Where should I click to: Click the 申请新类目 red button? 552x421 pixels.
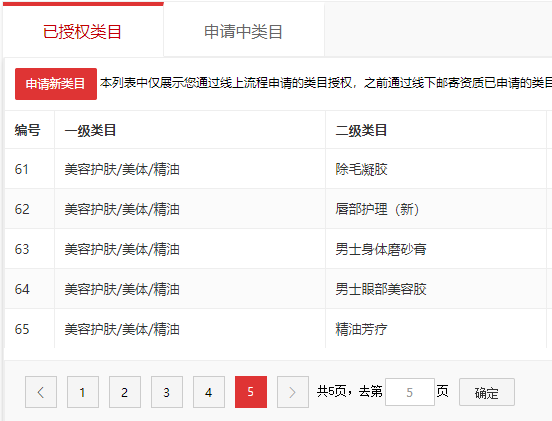[x=56, y=84]
